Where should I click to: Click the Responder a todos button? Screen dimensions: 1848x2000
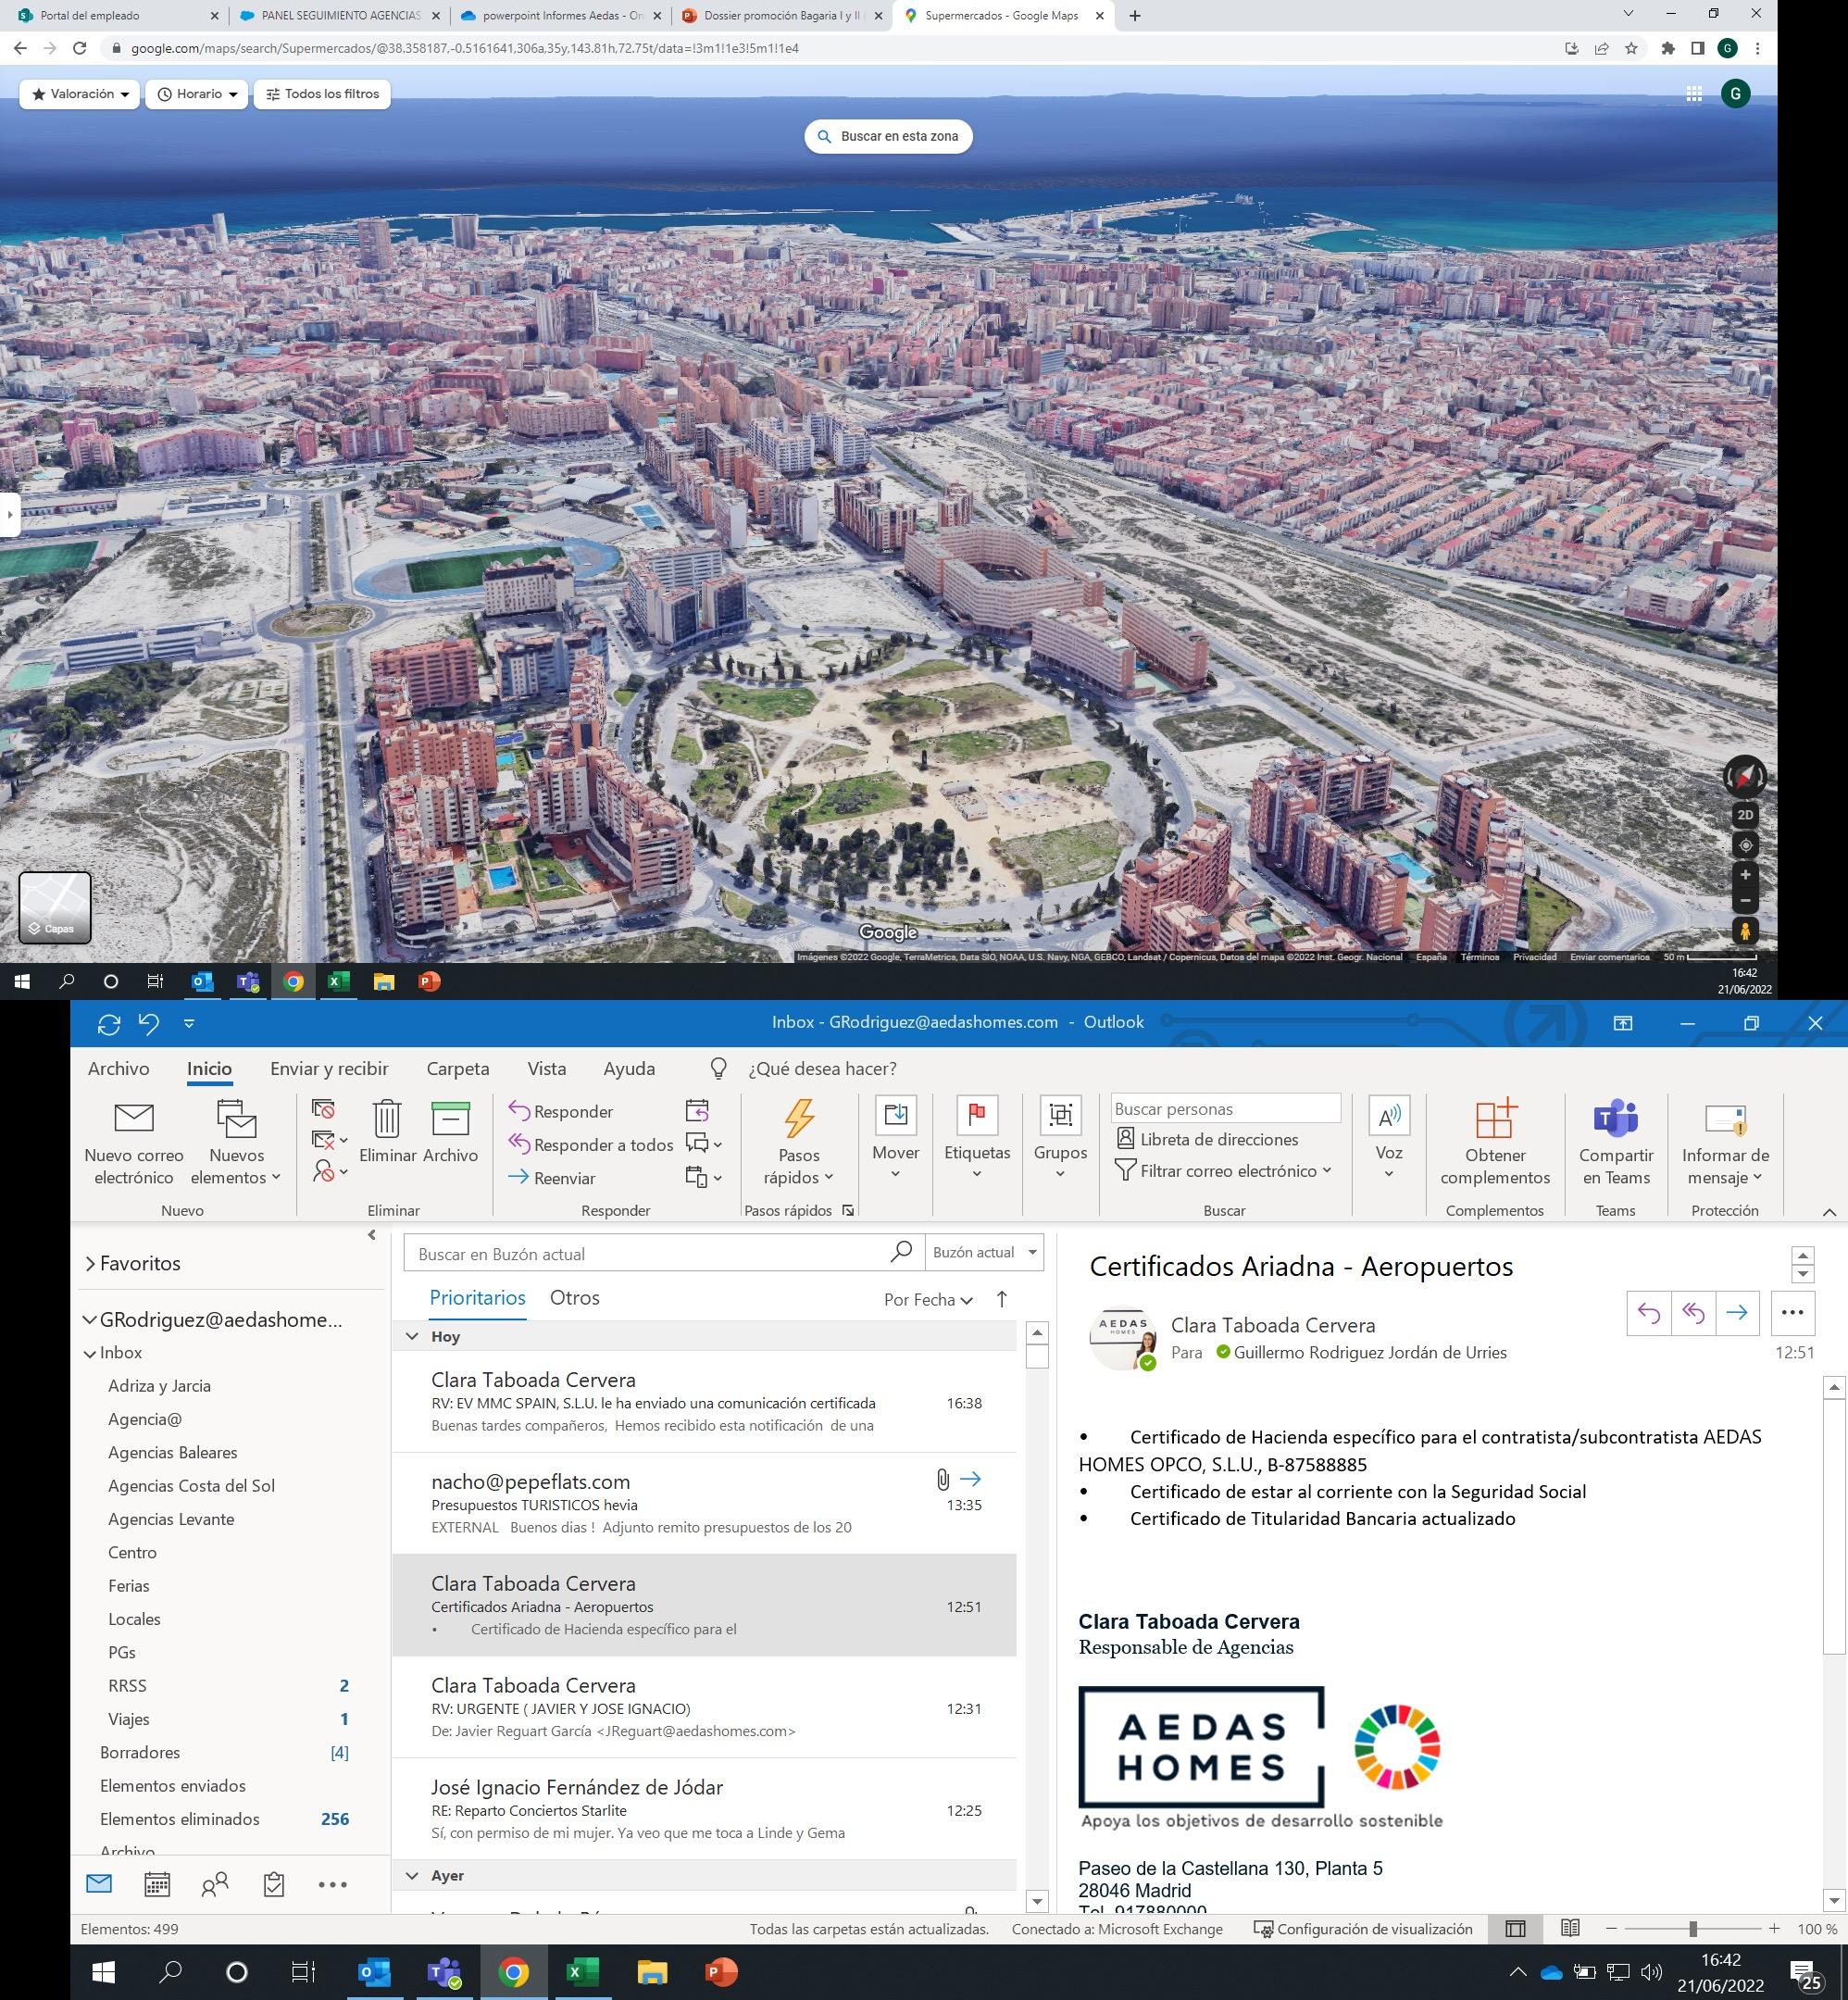click(x=590, y=1145)
